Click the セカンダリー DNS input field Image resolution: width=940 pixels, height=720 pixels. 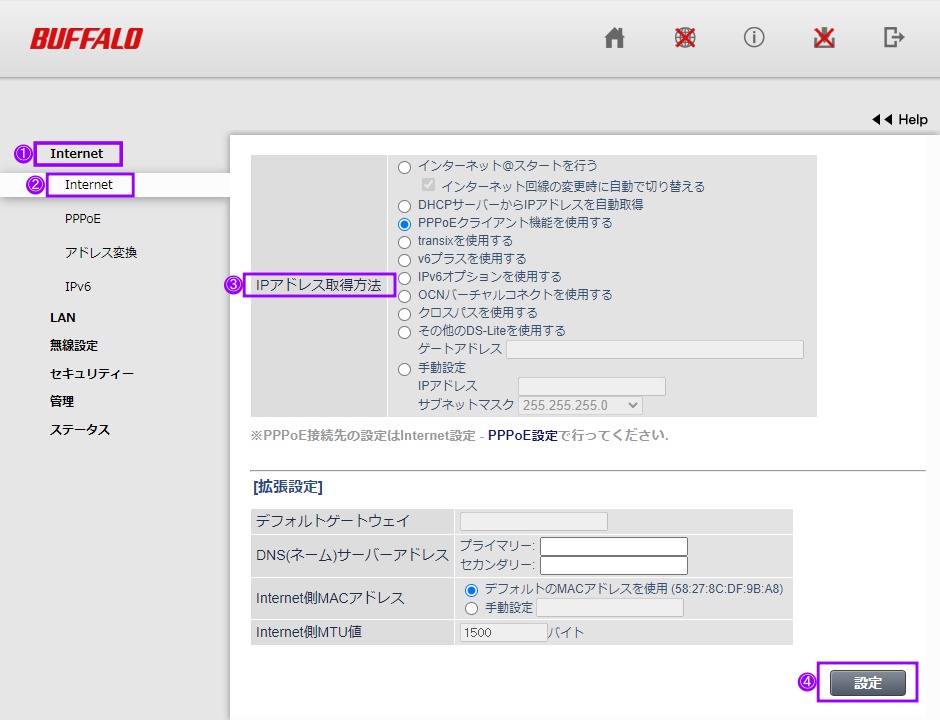614,565
